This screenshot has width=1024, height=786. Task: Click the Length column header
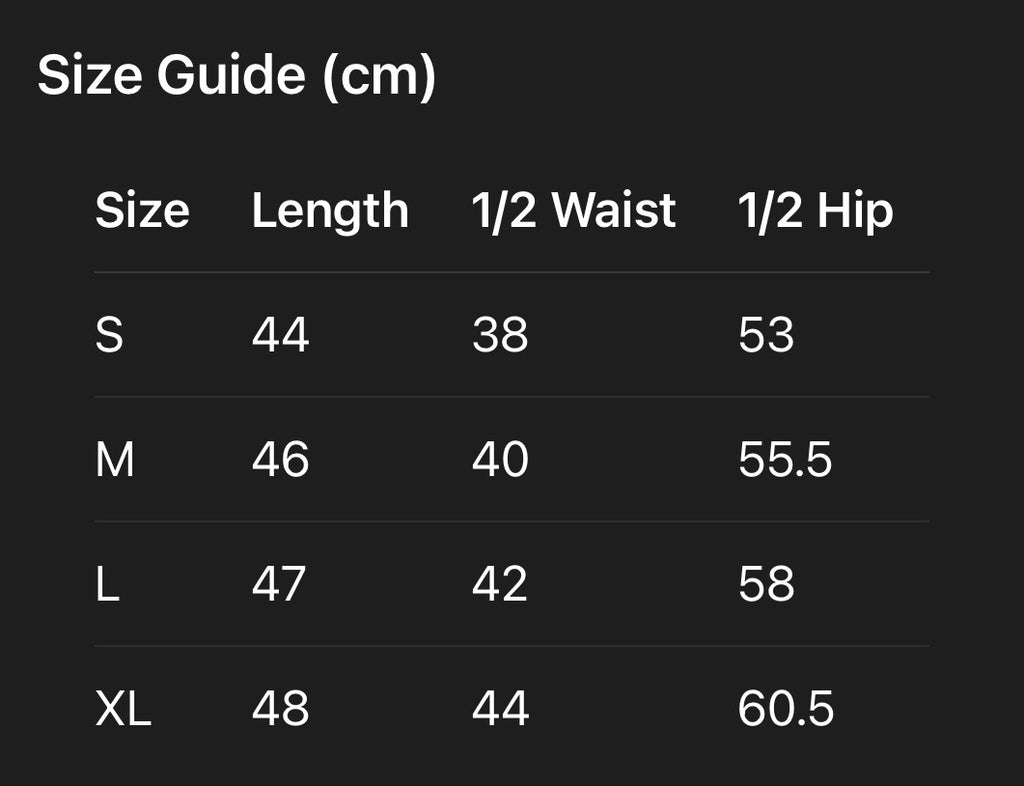[x=330, y=211]
